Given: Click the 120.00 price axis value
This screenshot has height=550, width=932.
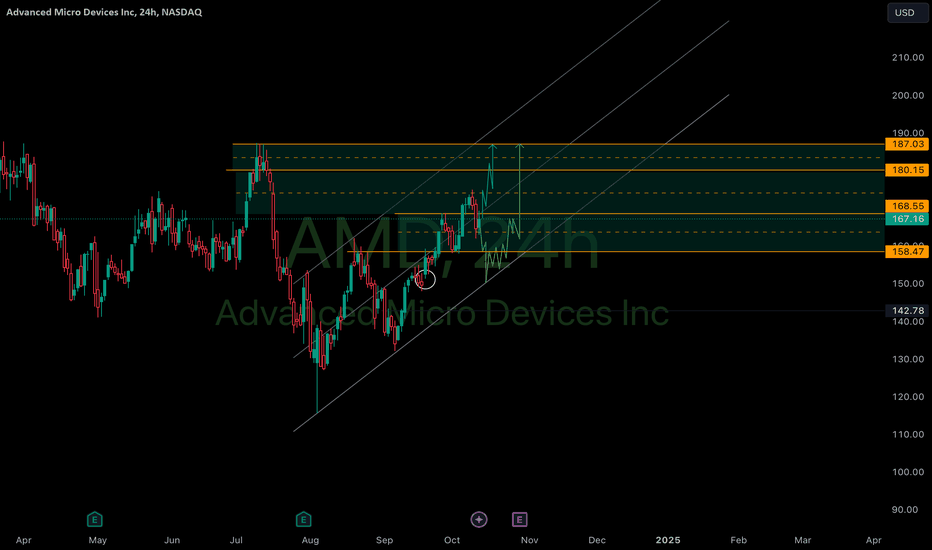Looking at the screenshot, I should 908,397.
